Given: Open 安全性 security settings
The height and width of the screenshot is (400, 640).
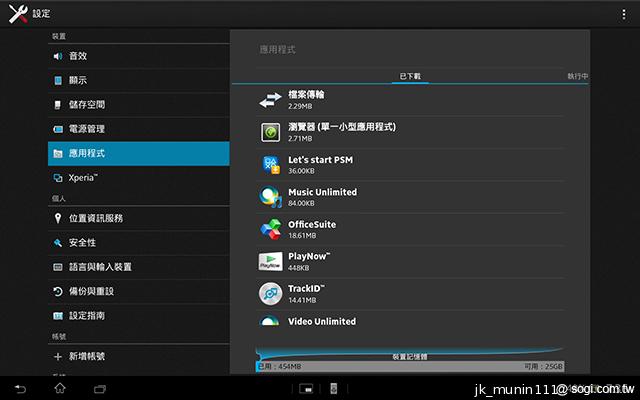Looking at the screenshot, I should point(139,243).
